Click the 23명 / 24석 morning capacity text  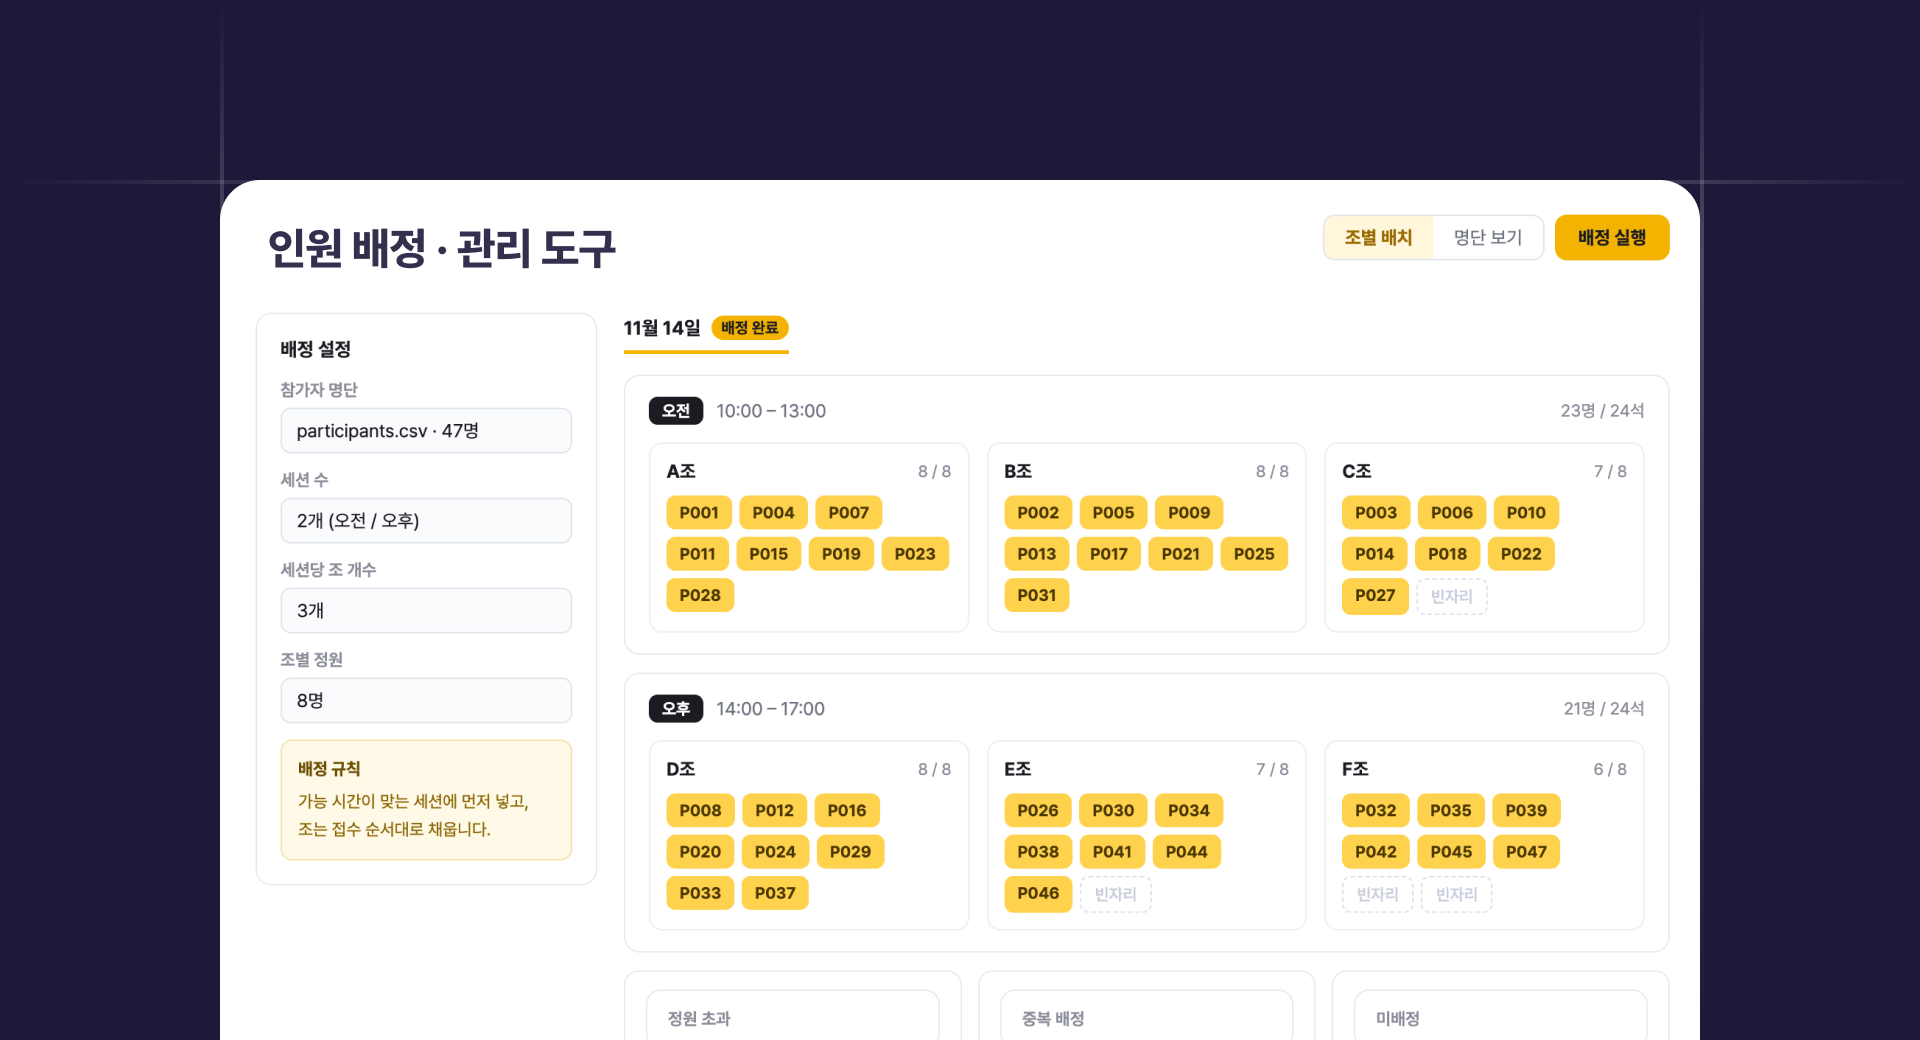click(1602, 411)
